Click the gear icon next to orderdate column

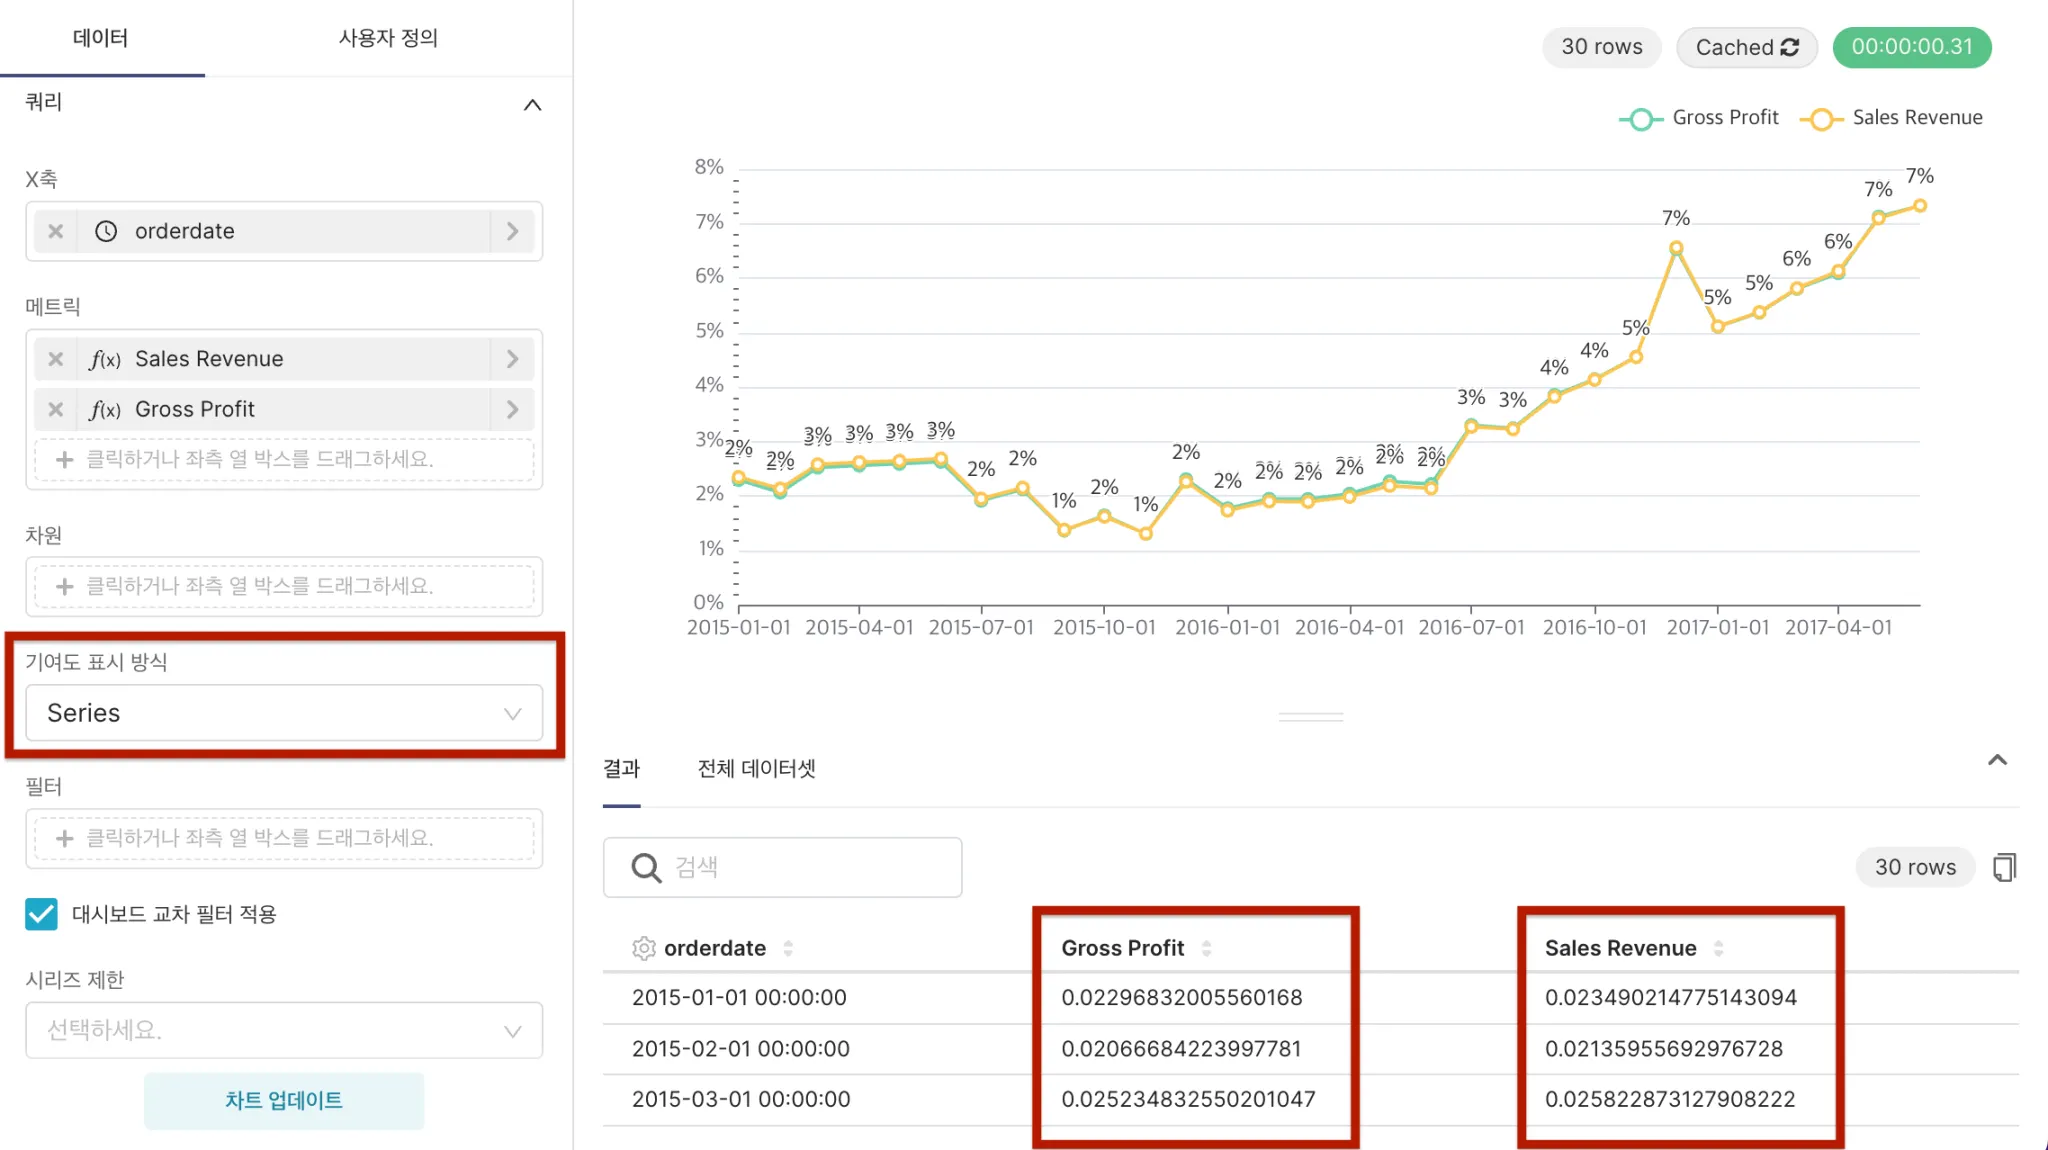tap(643, 948)
